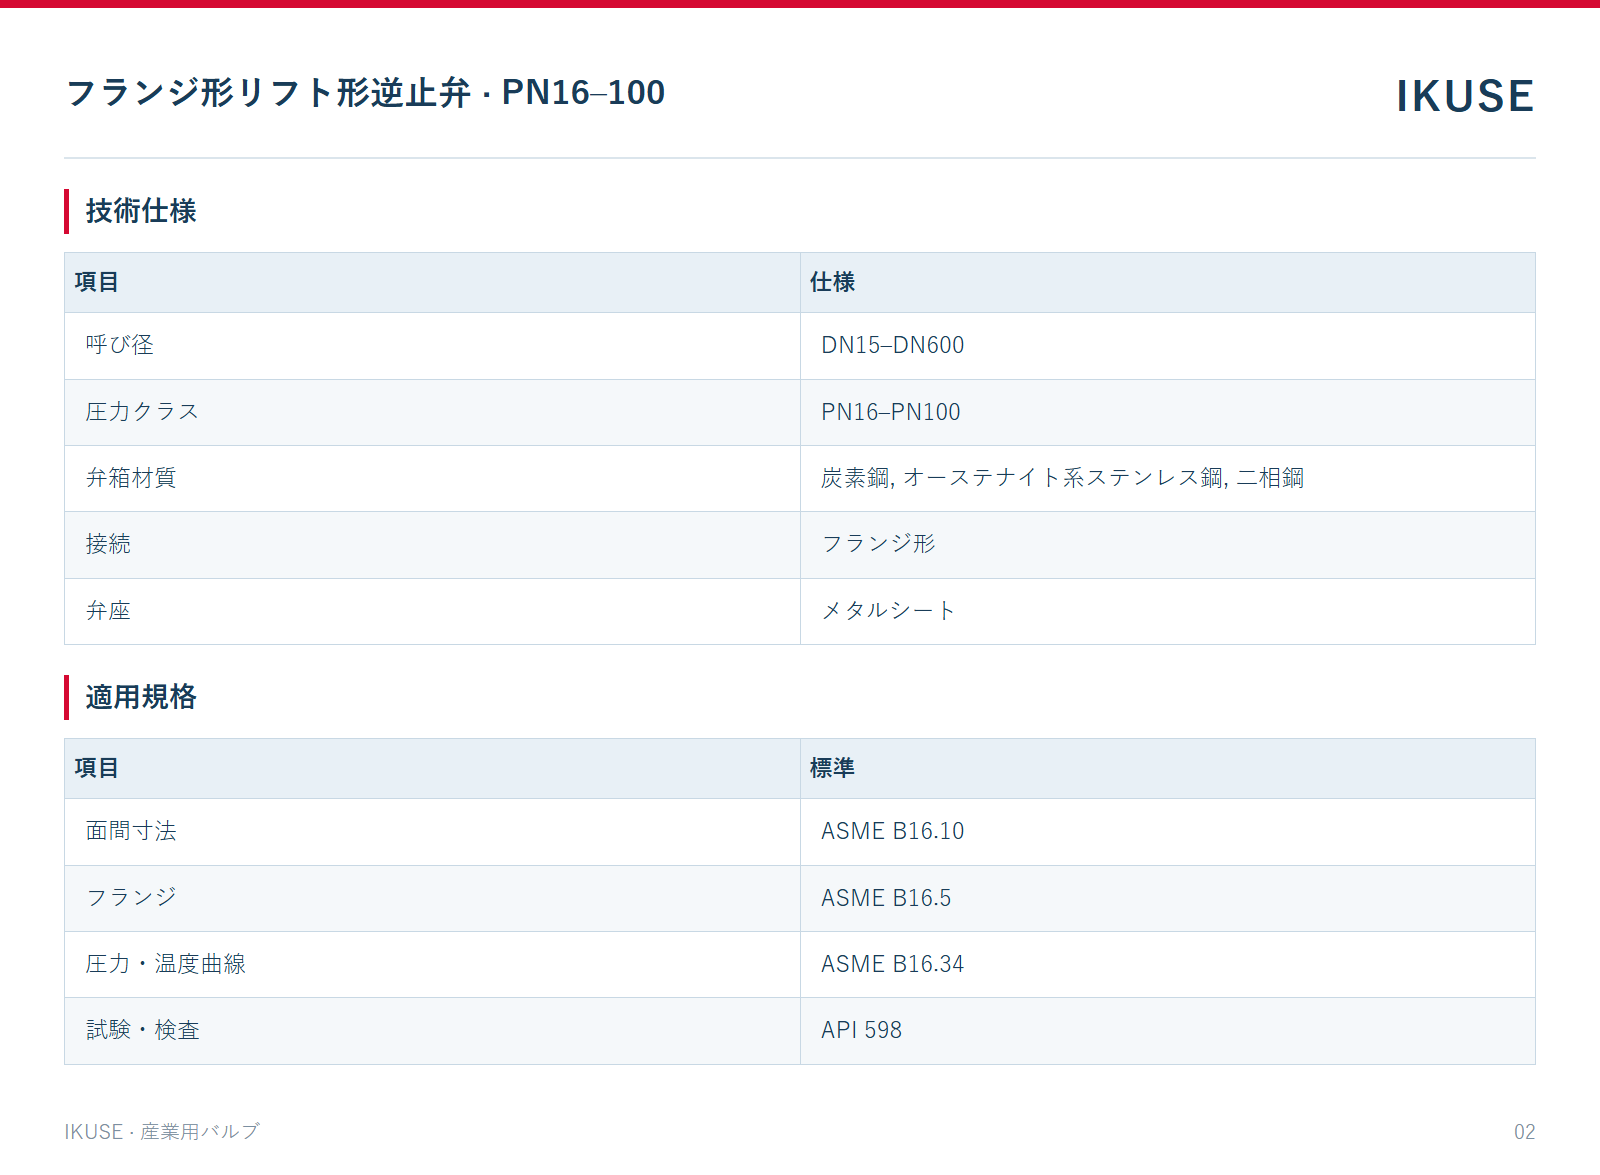Click the DN15–DN600 value cell
This screenshot has width=1600, height=1175.
click(x=1168, y=346)
